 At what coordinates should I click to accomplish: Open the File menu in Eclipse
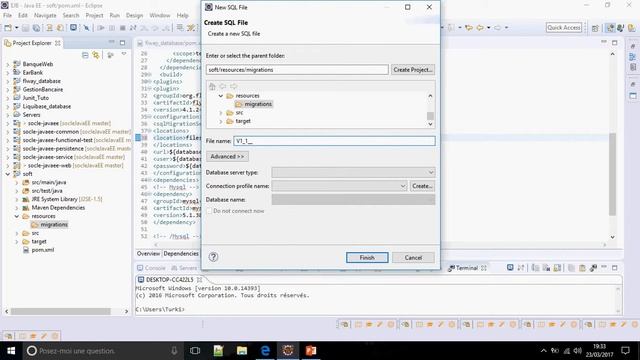click(x=7, y=15)
